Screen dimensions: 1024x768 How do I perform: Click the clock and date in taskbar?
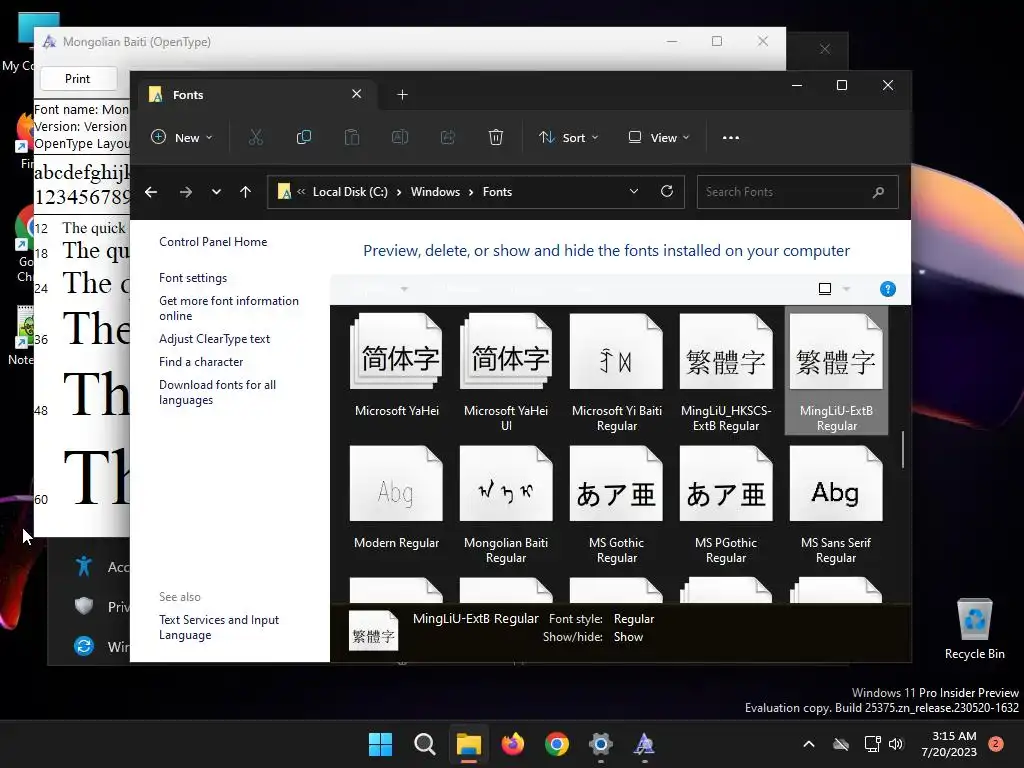pyautogui.click(x=949, y=744)
